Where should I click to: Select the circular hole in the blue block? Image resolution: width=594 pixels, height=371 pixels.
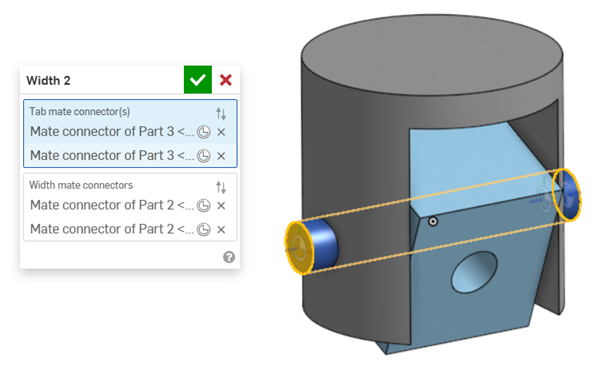[474, 271]
